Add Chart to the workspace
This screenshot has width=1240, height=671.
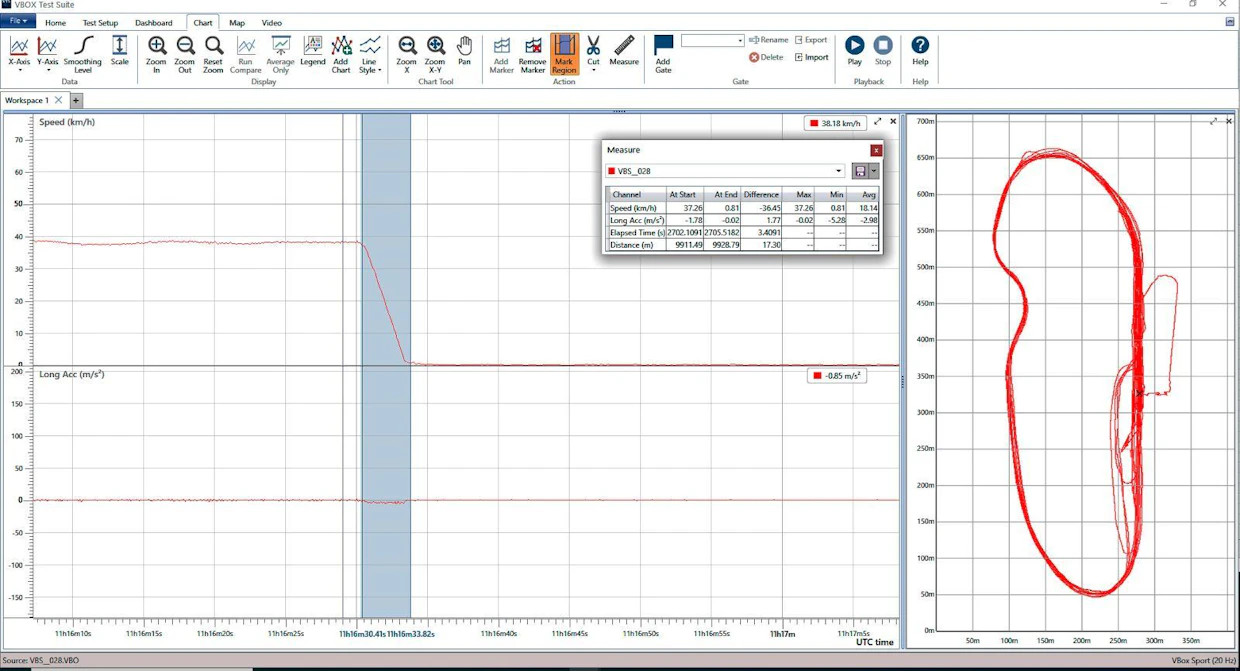341,54
